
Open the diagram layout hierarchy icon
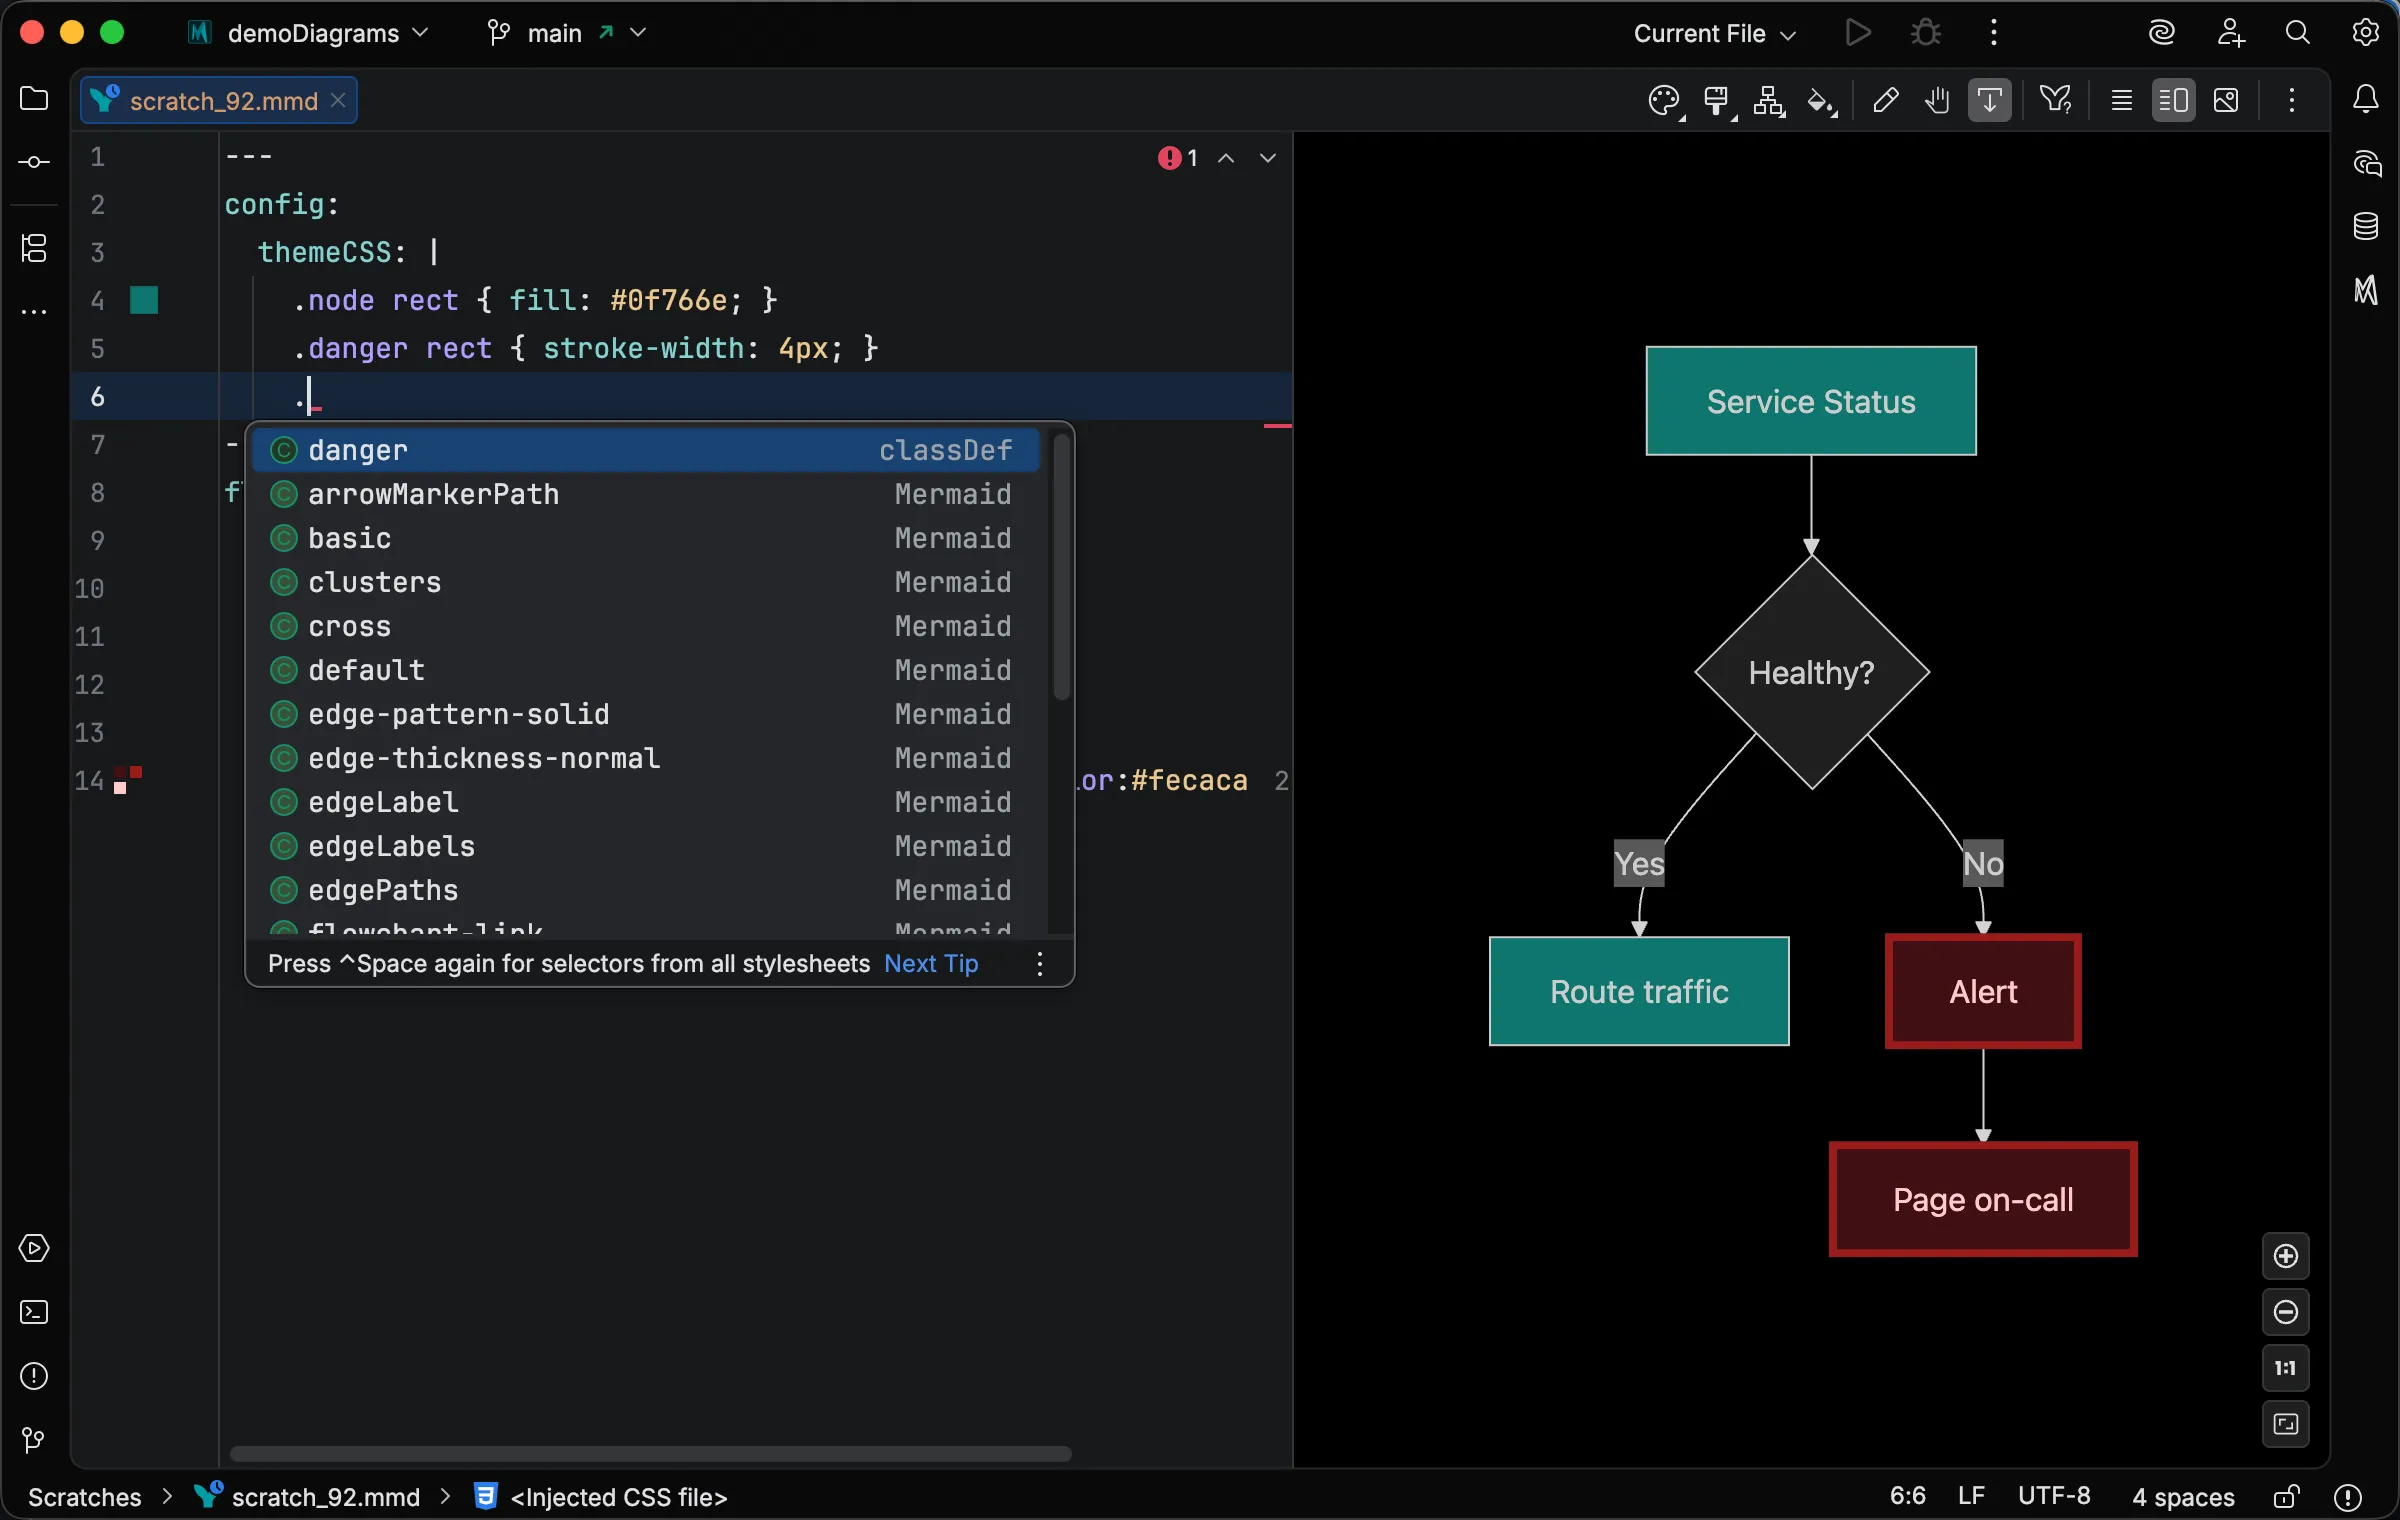click(x=1770, y=100)
